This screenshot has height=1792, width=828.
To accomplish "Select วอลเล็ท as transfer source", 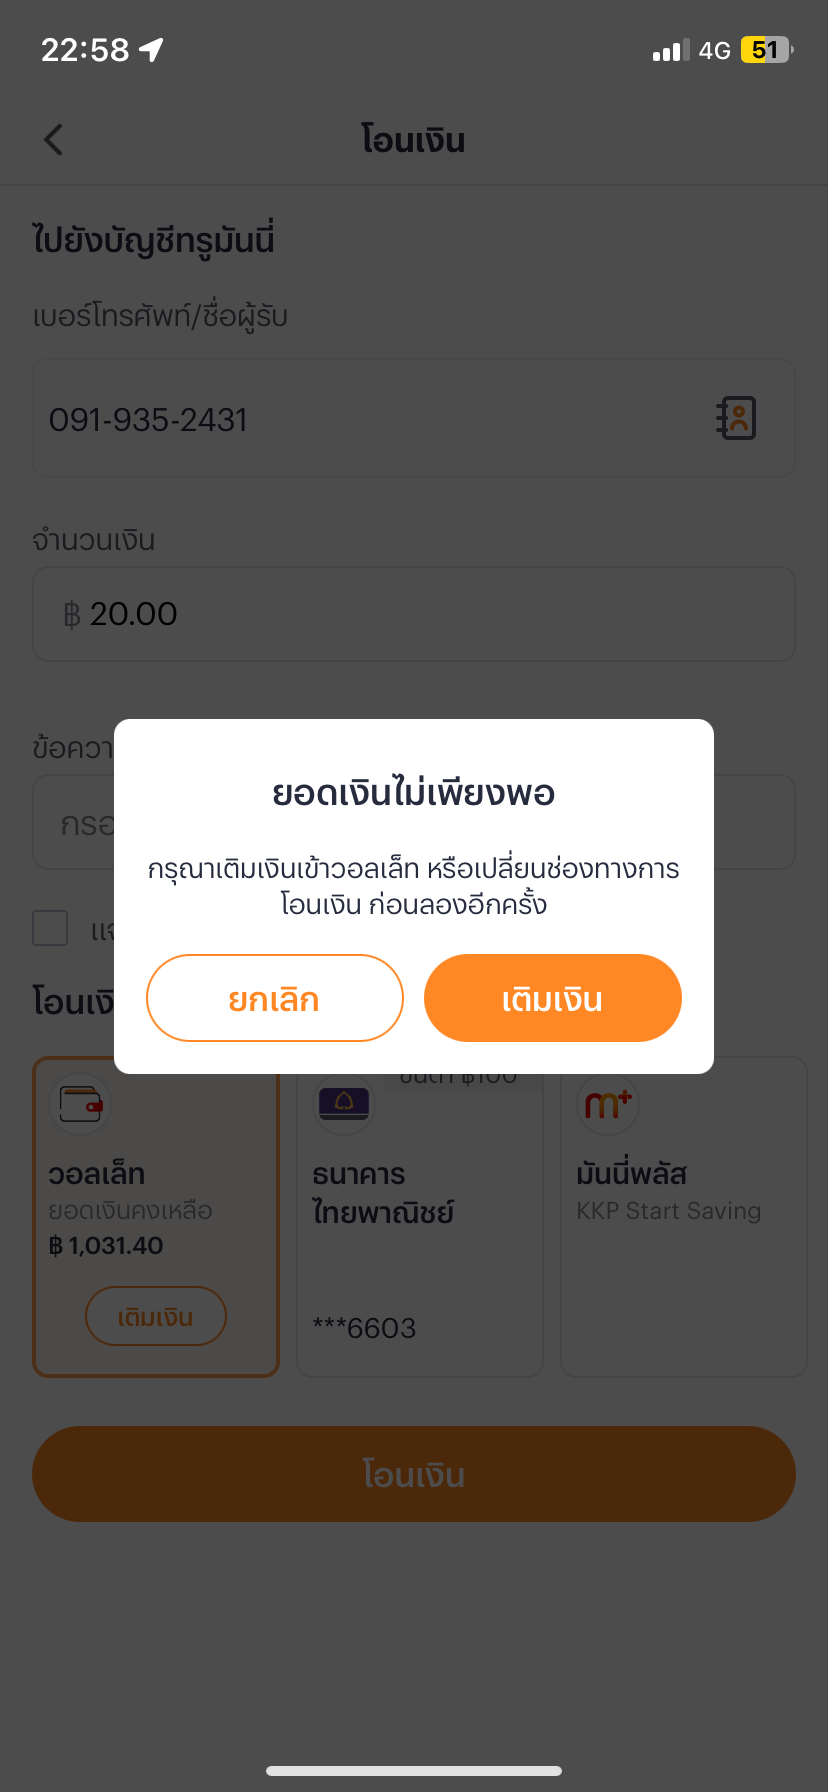I will 156,1217.
